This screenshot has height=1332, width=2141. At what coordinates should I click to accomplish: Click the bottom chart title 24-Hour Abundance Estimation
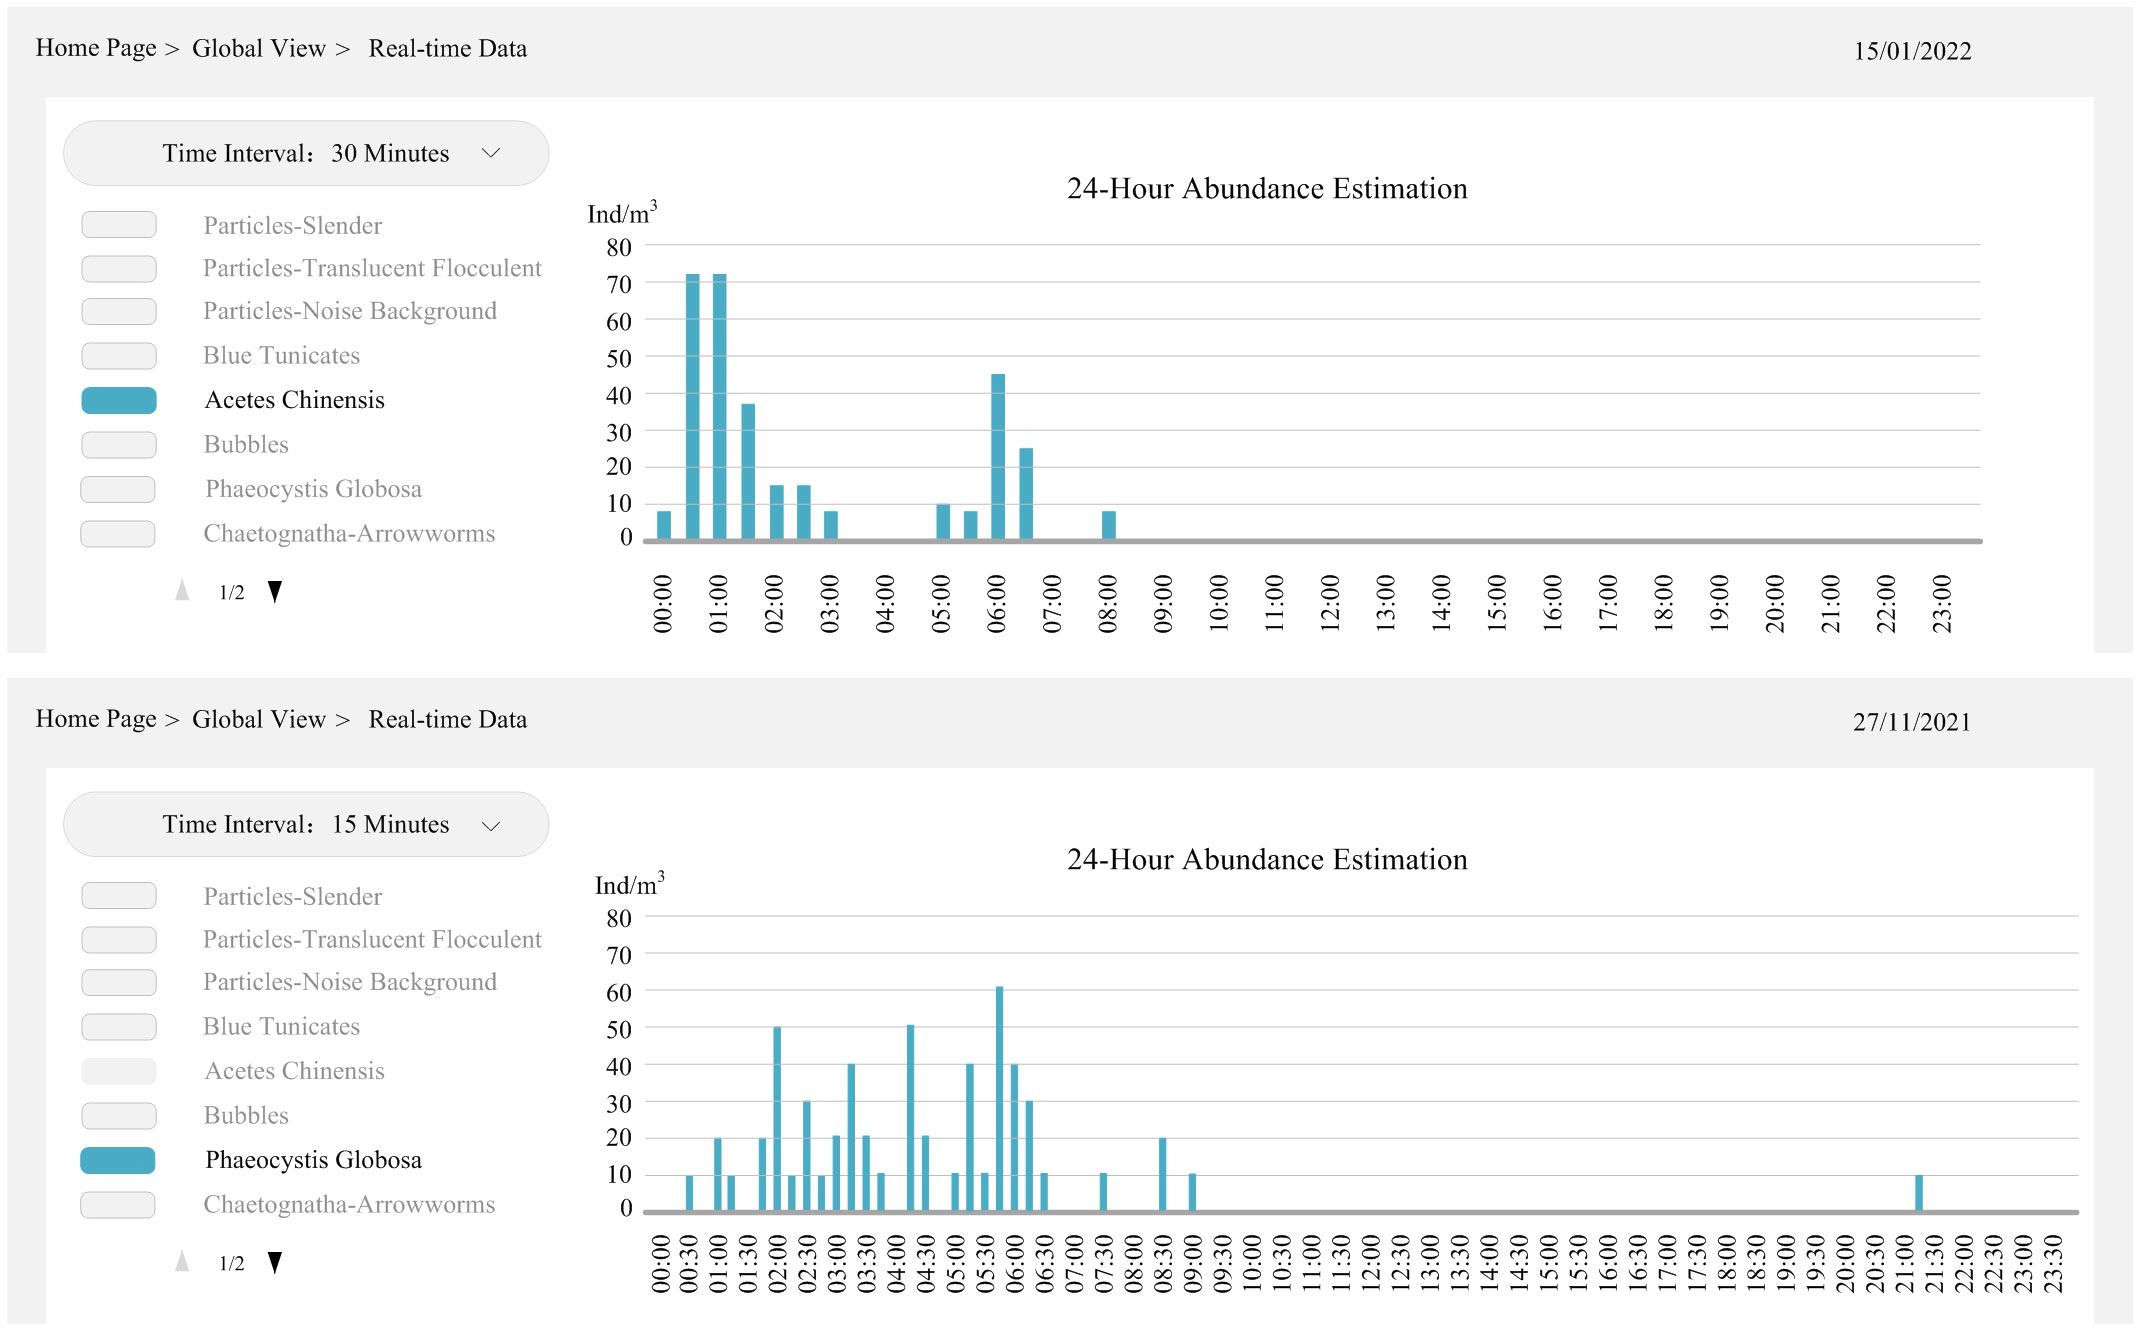click(1267, 860)
